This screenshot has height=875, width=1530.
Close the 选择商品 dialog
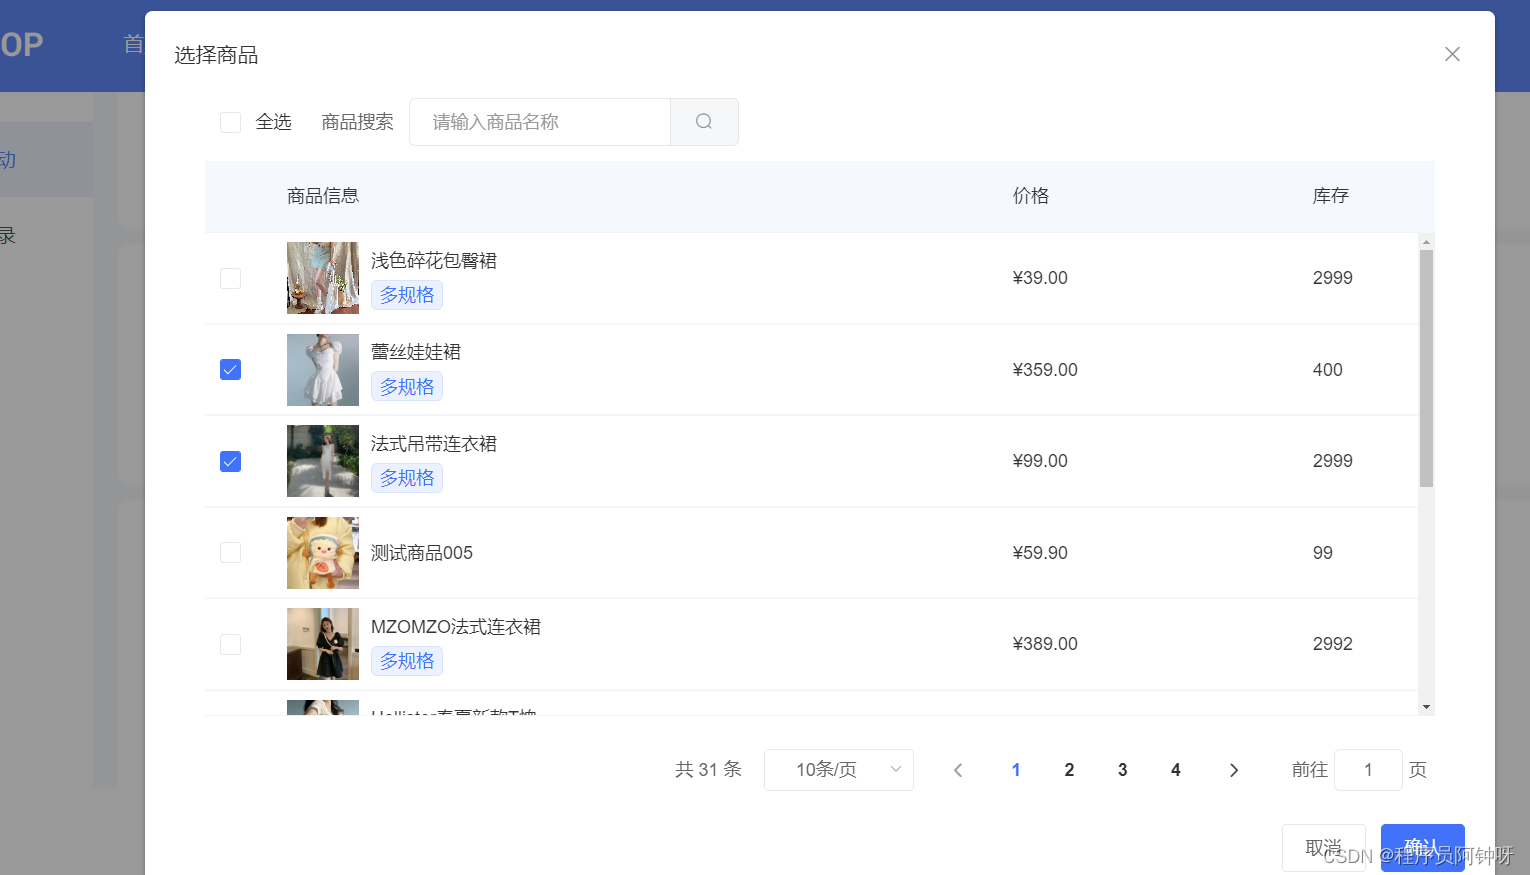coord(1452,54)
